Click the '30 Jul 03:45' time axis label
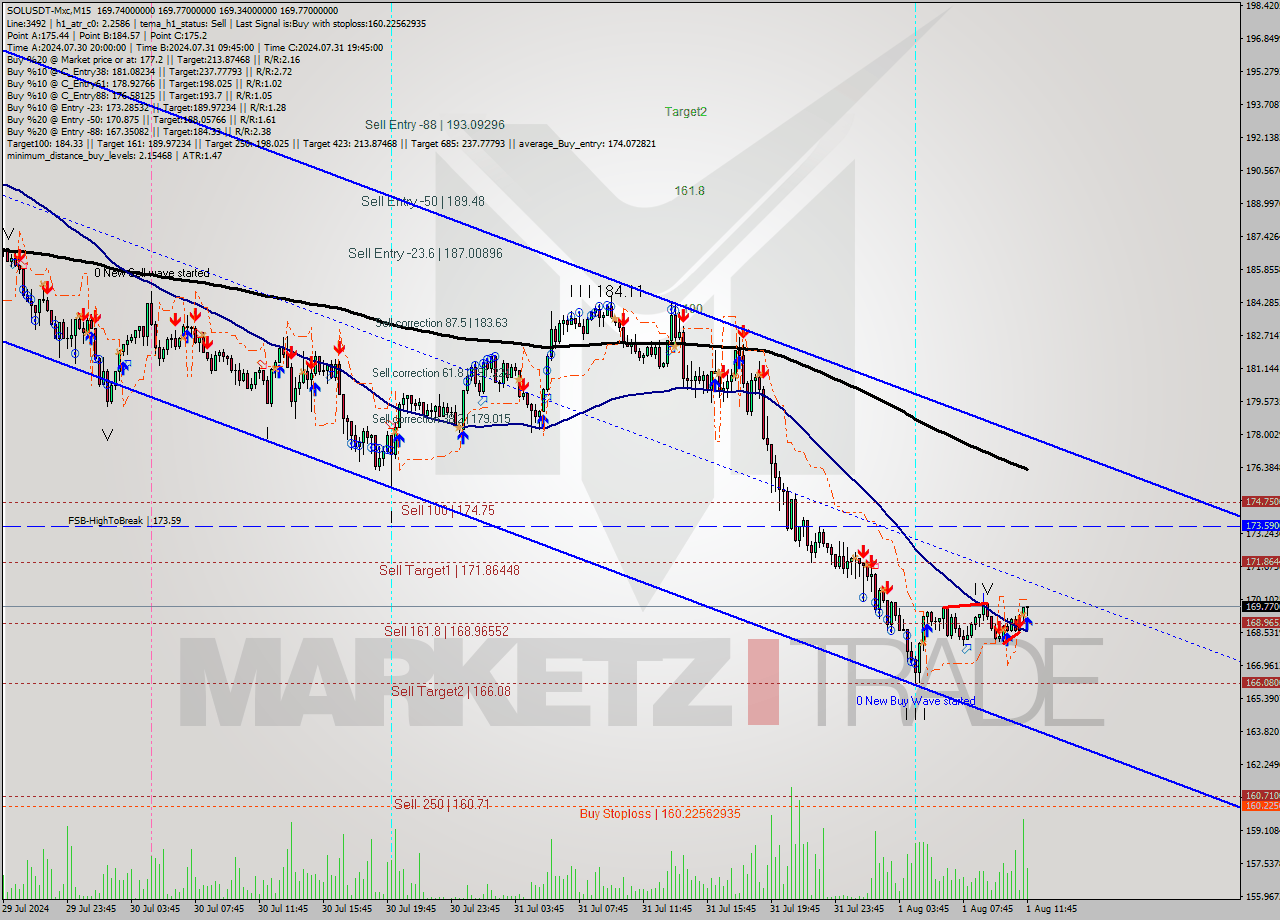Image resolution: width=1280 pixels, height=920 pixels. coord(155,909)
